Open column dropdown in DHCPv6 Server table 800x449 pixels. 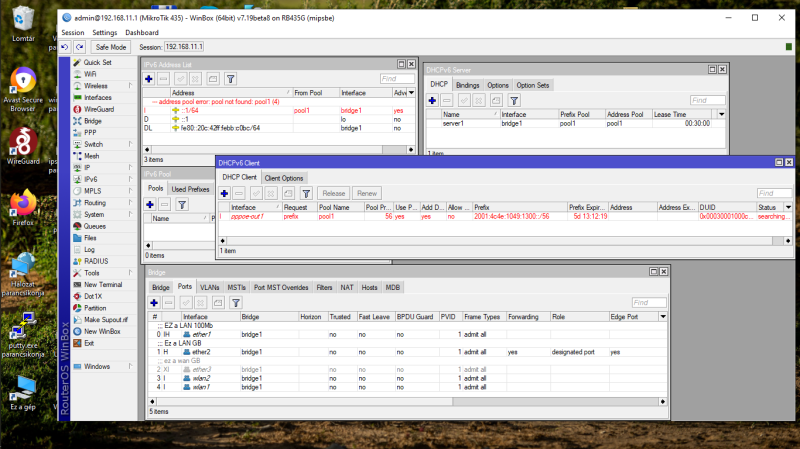tap(721, 114)
